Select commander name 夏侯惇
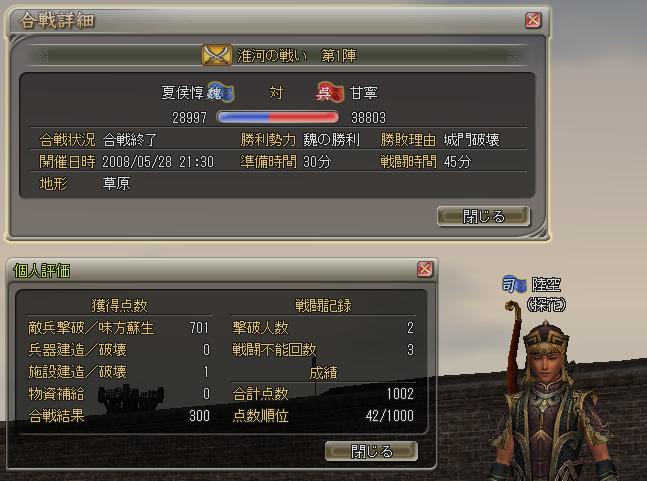647x481 pixels. pyautogui.click(x=182, y=93)
